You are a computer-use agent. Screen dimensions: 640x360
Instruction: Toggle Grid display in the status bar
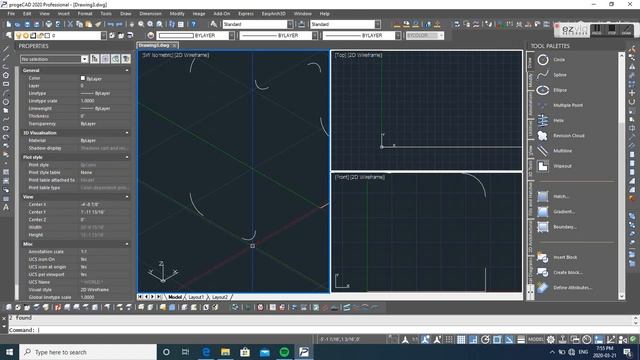461,340
